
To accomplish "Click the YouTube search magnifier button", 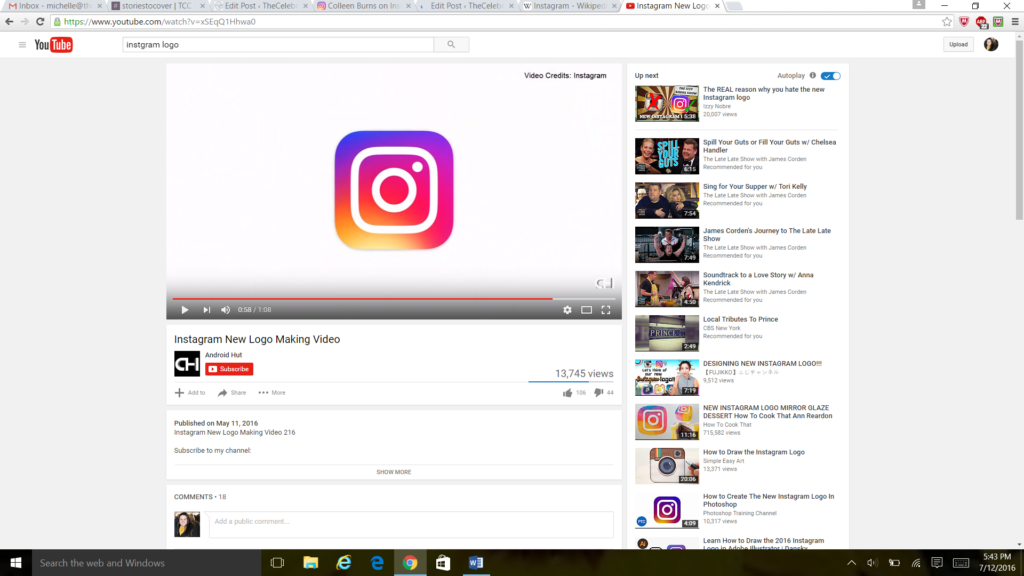I will 451,45.
